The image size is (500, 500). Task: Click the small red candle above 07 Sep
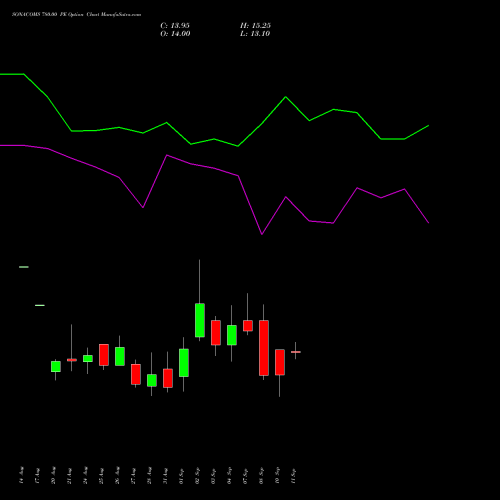click(x=248, y=326)
